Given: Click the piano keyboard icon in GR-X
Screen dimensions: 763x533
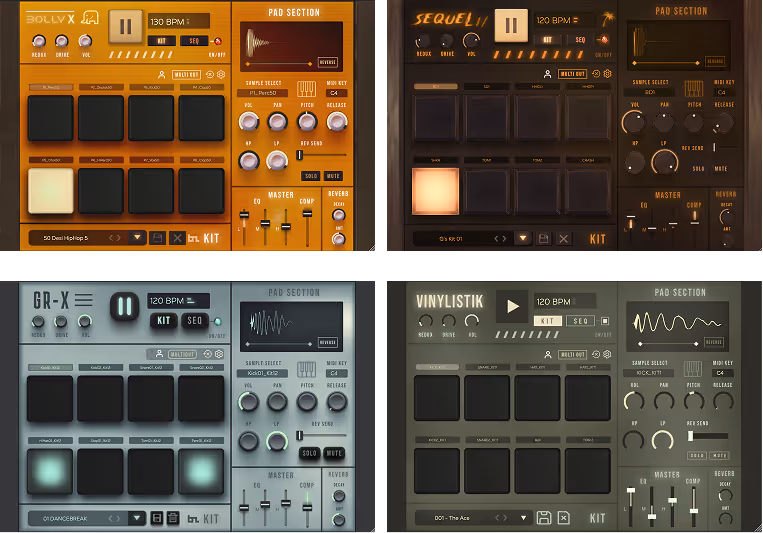Looking at the screenshot, I should [307, 369].
